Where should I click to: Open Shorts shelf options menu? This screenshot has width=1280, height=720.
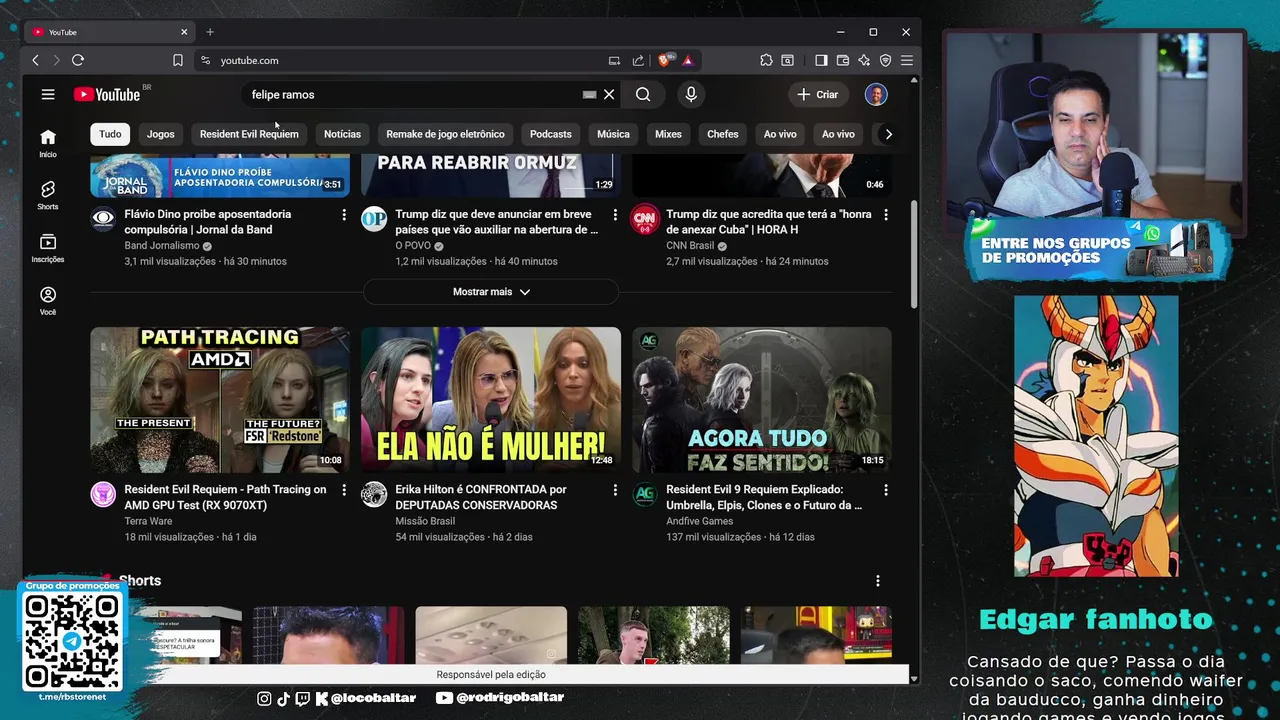(x=878, y=581)
